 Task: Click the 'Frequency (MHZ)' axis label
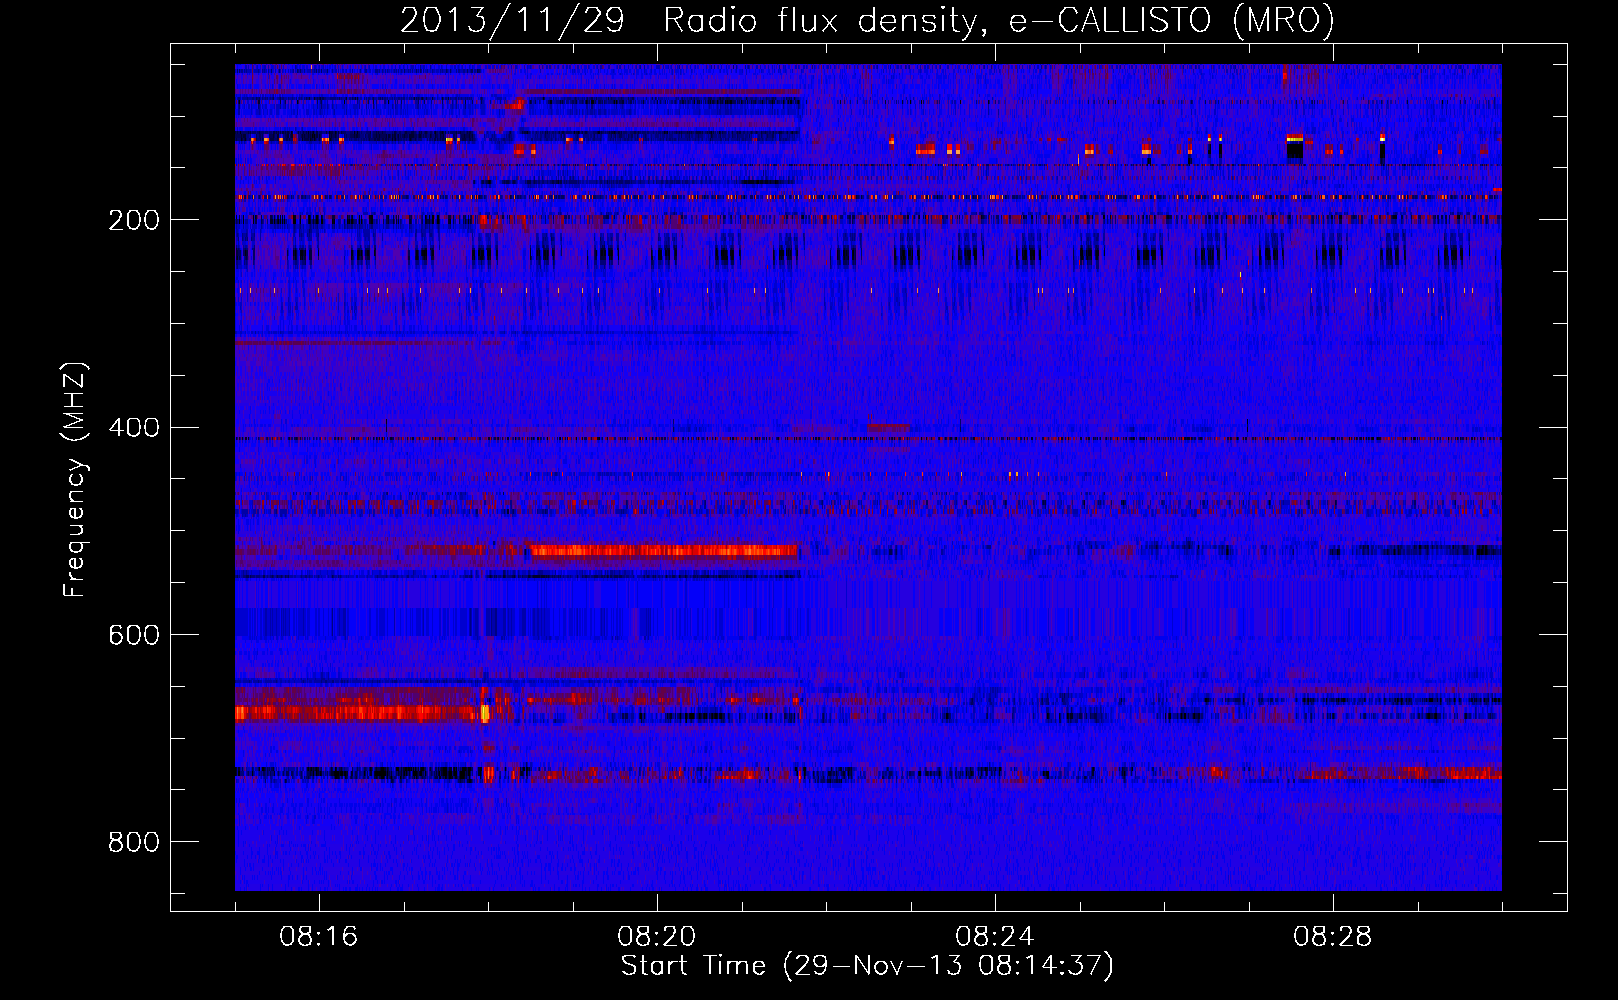tap(74, 480)
